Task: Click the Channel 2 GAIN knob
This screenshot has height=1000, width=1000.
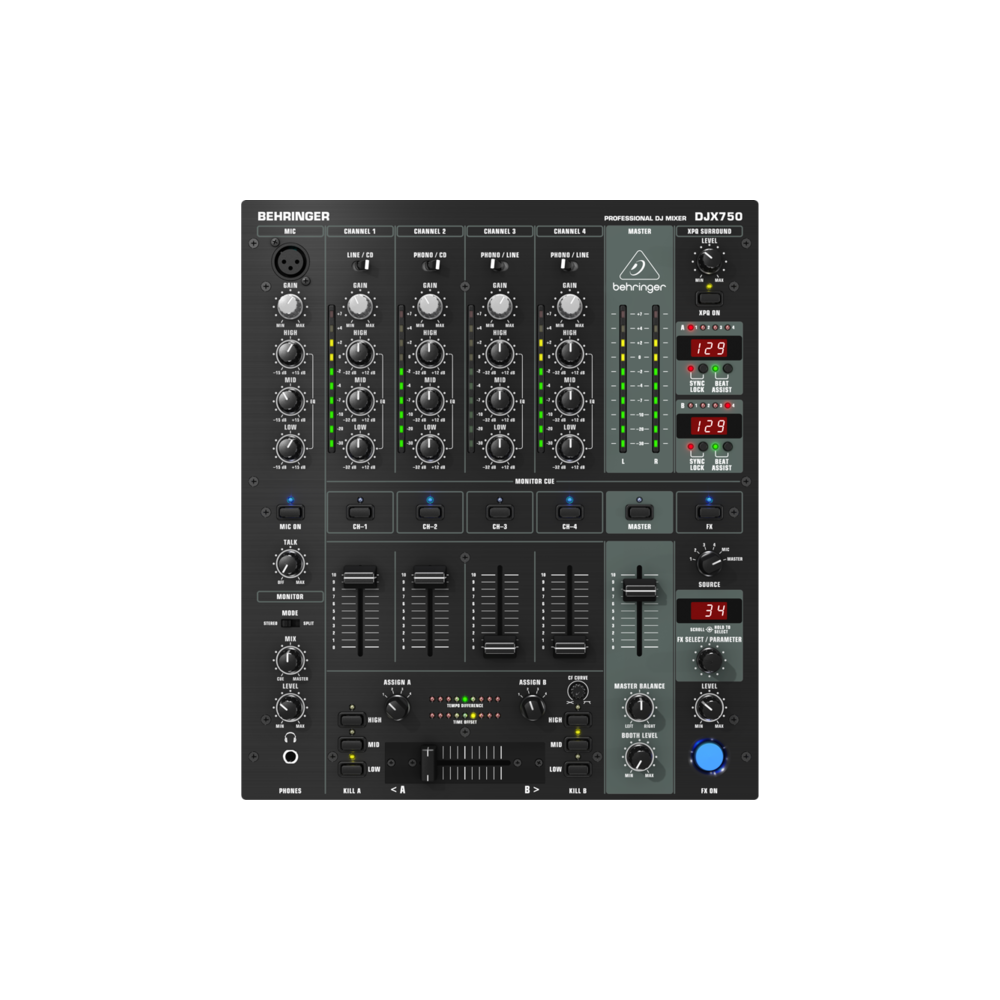Action: [430, 306]
